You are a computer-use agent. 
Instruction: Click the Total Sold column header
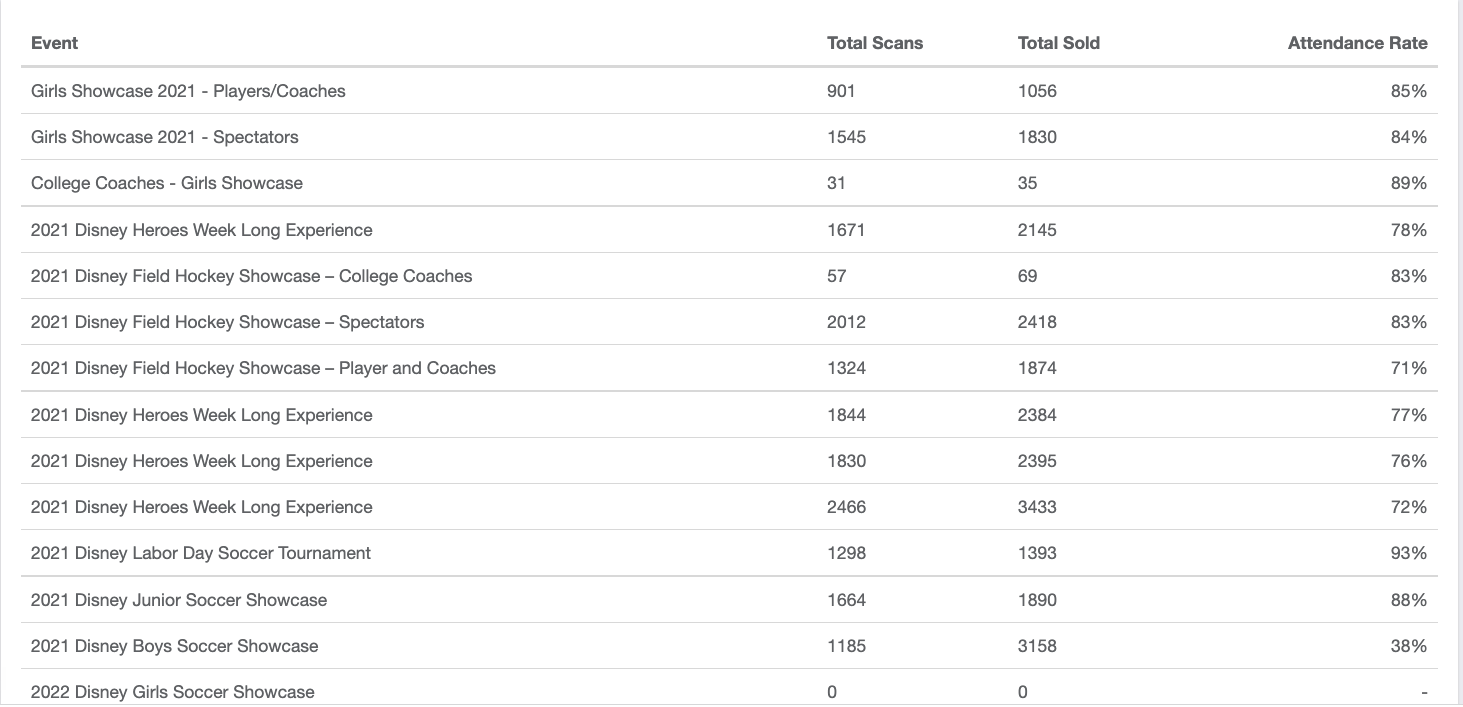pos(1058,43)
